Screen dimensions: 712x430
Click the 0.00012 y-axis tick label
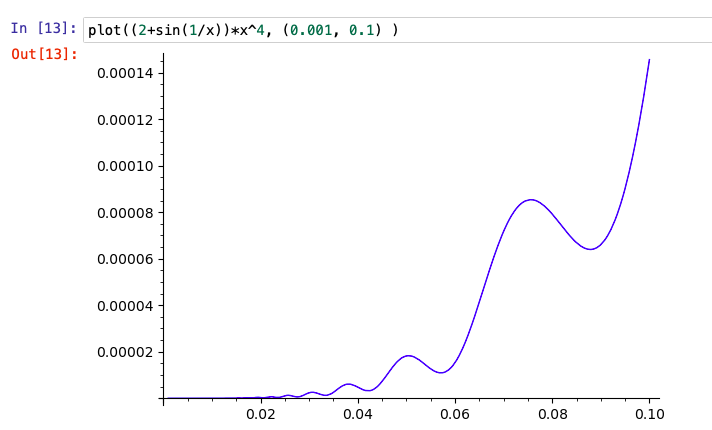click(124, 120)
